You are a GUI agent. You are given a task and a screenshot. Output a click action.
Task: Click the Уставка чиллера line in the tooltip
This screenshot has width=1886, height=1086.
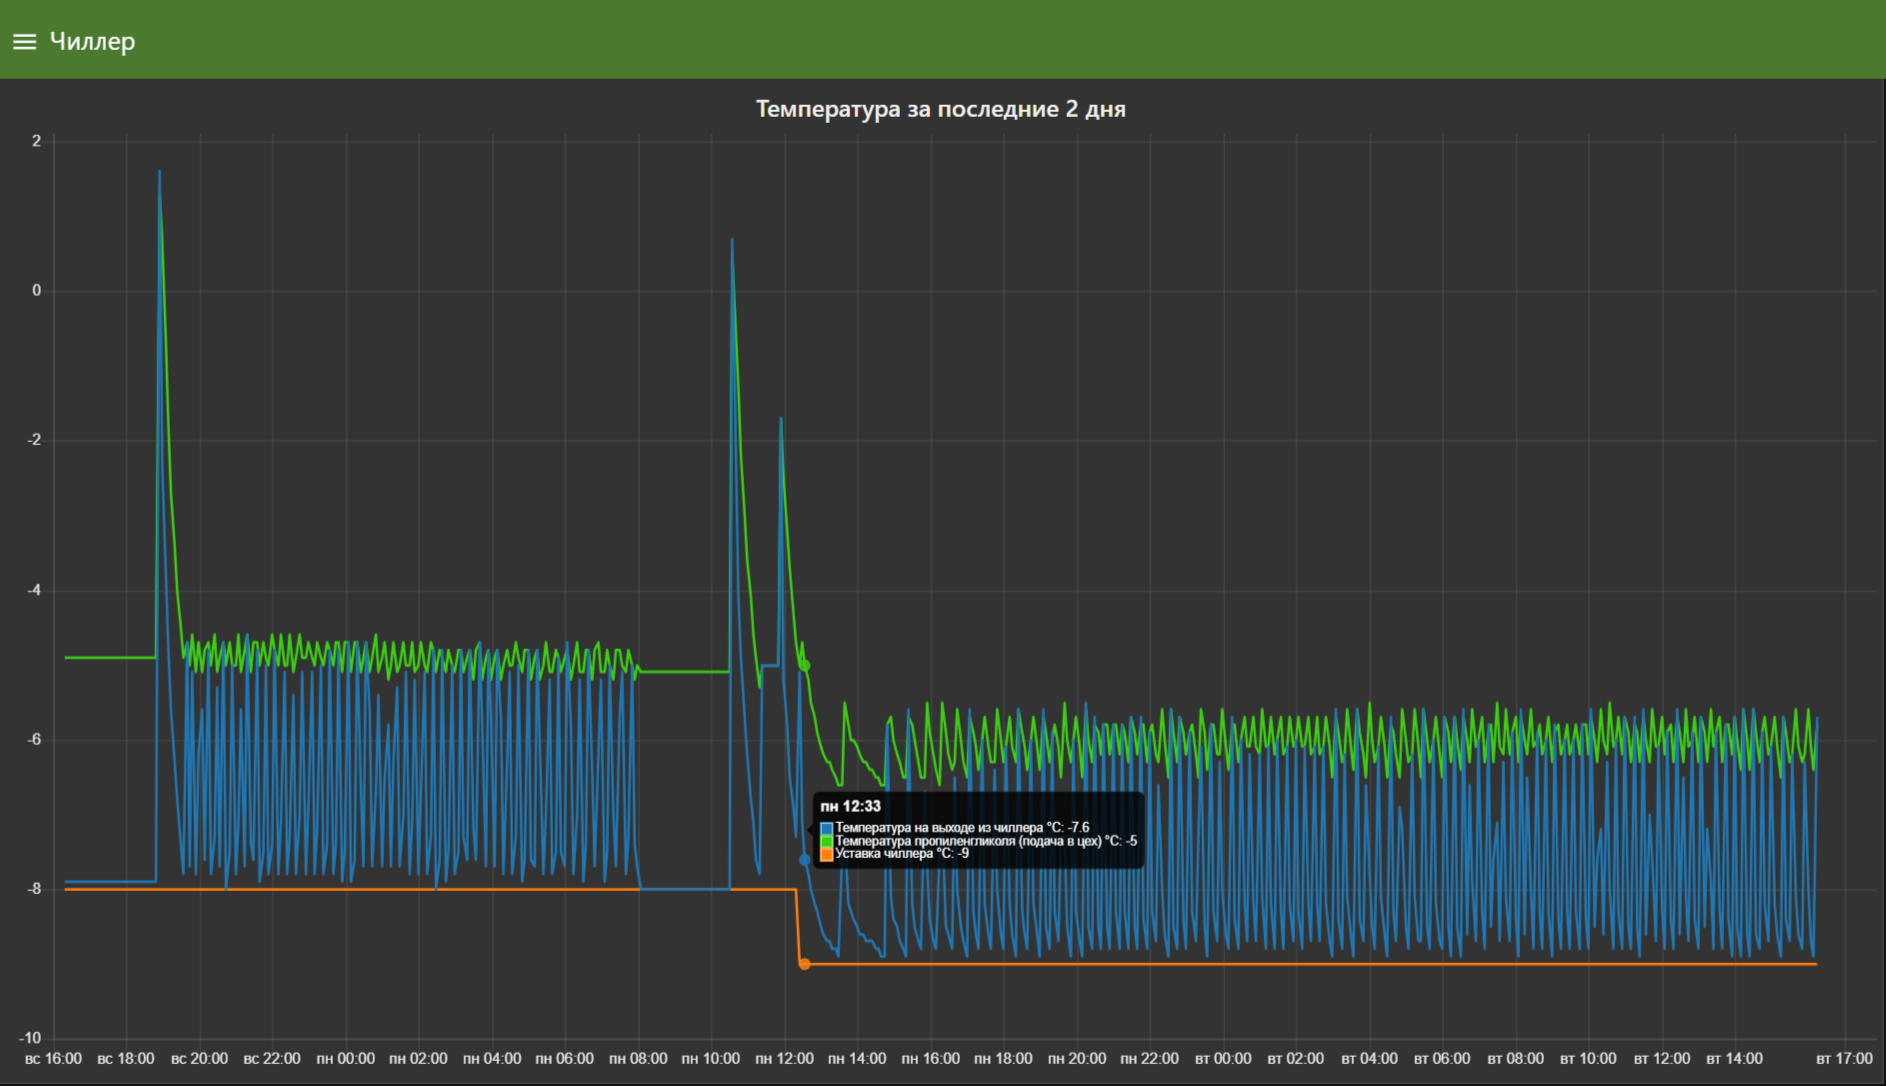tap(901, 854)
